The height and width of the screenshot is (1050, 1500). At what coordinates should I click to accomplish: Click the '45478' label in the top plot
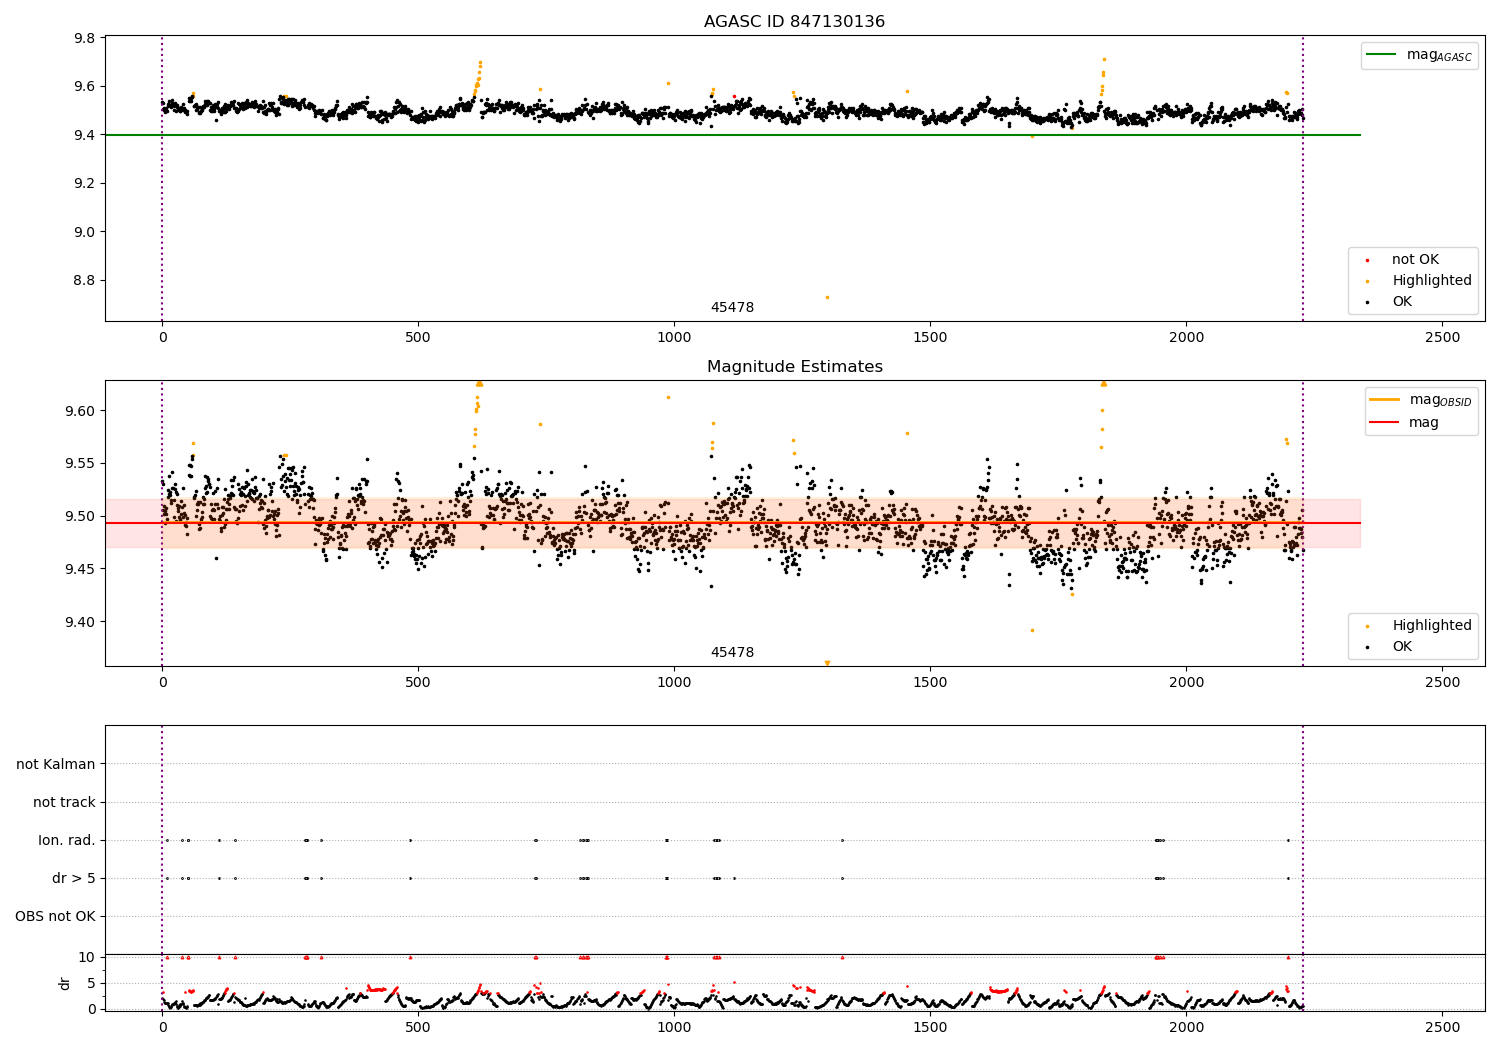(x=732, y=308)
